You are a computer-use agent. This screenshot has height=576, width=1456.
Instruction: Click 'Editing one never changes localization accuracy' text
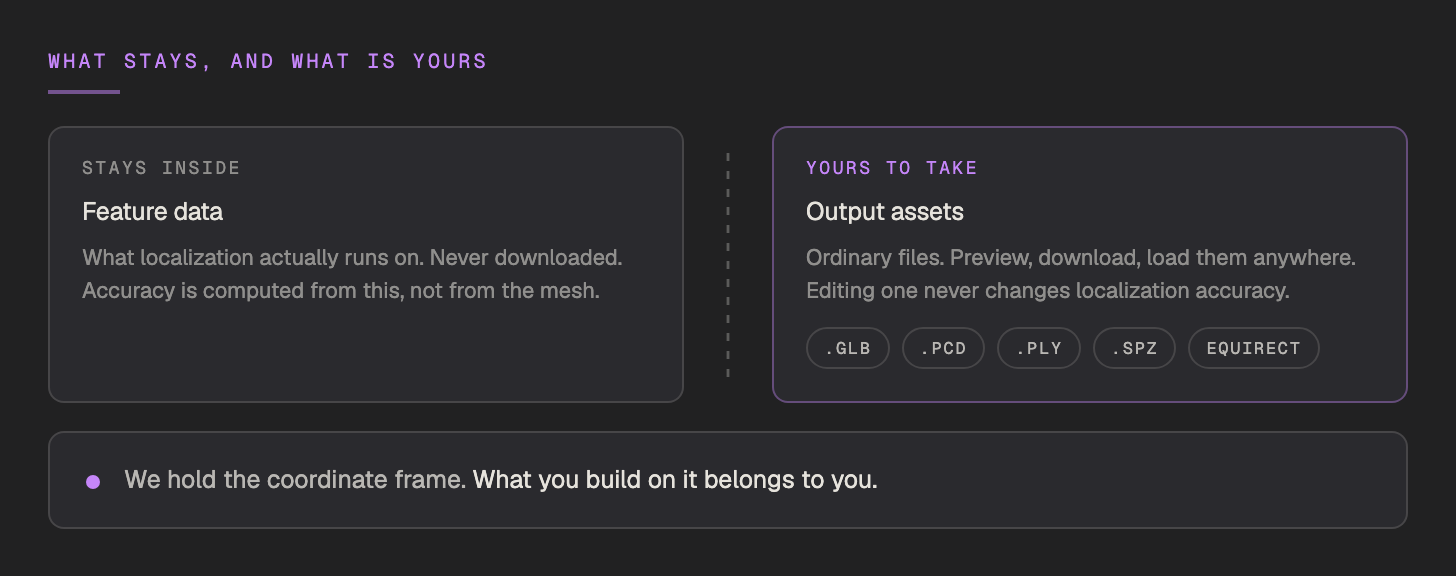tap(1048, 292)
